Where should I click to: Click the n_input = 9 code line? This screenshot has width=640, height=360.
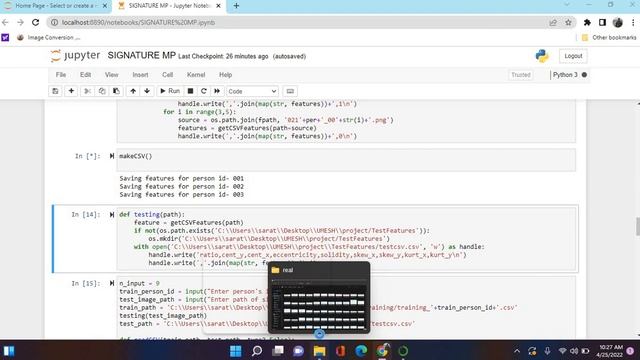pyautogui.click(x=139, y=283)
